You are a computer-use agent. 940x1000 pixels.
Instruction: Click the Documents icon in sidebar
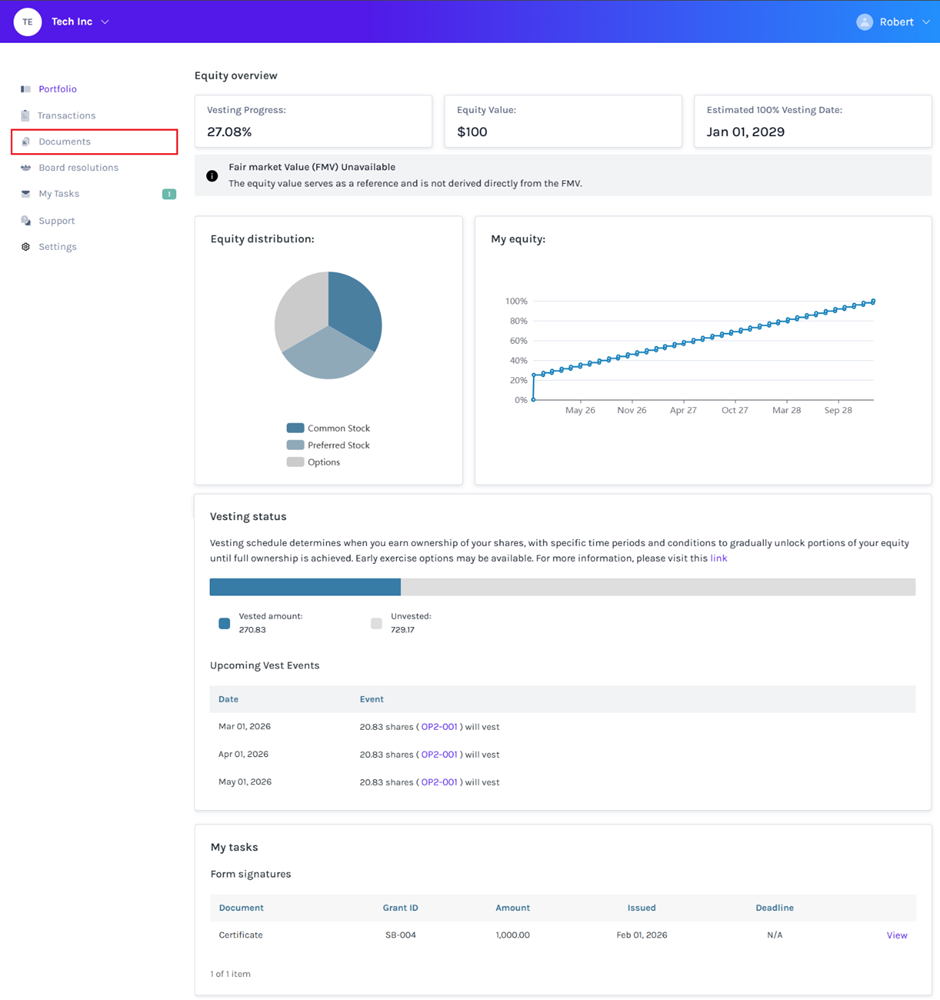pyautogui.click(x=26, y=142)
